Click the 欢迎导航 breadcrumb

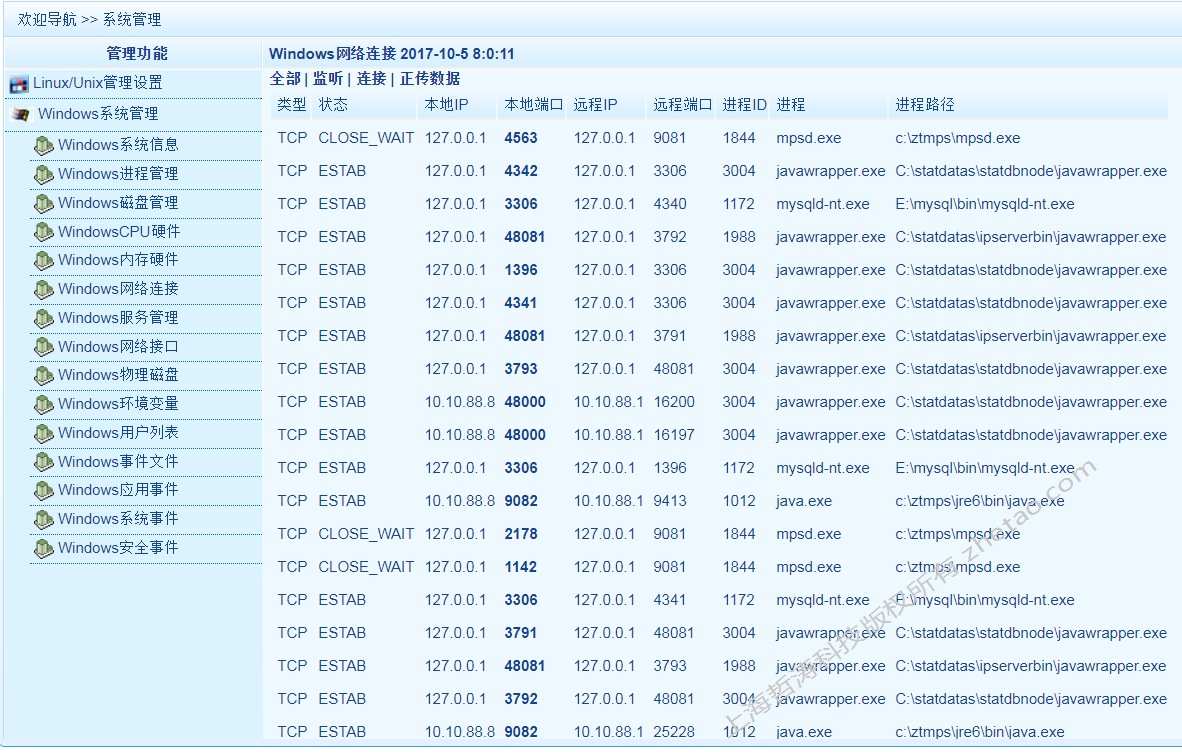click(47, 20)
